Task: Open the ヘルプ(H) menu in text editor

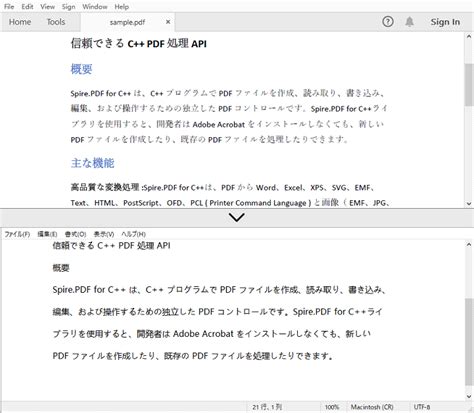Action: click(133, 234)
